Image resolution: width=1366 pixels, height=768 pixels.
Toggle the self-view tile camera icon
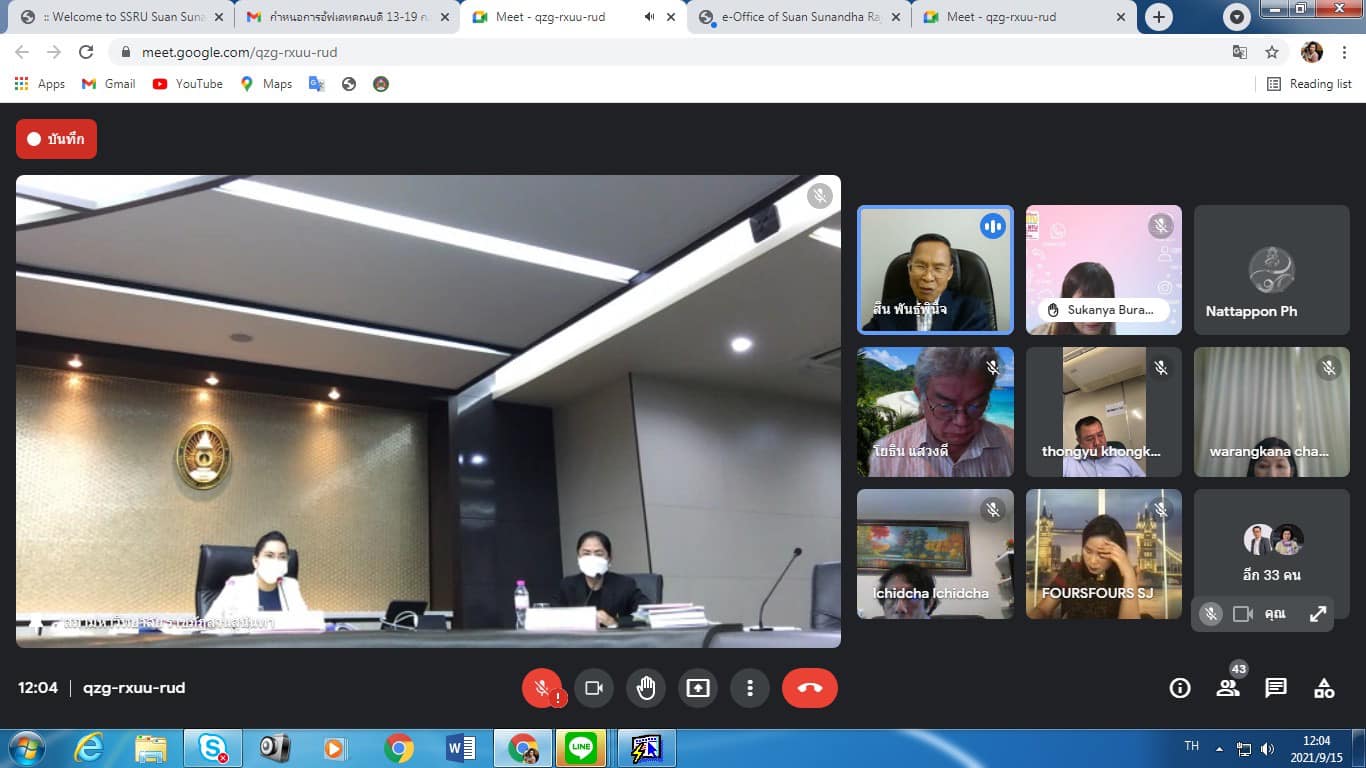point(1243,614)
